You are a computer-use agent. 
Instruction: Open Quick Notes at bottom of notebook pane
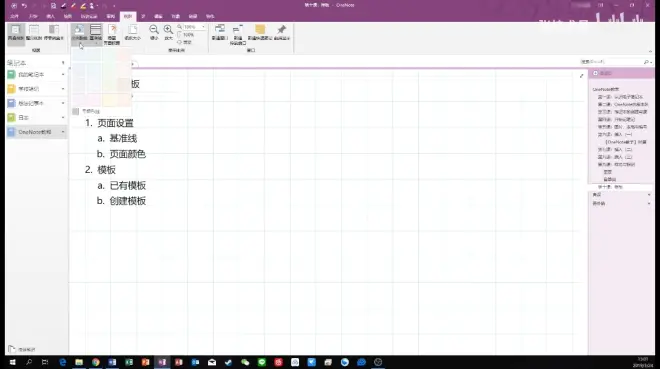[x=22, y=349]
